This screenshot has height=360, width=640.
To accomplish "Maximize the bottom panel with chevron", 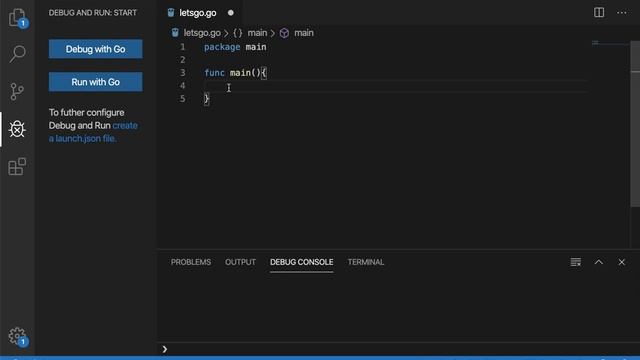I will point(598,262).
